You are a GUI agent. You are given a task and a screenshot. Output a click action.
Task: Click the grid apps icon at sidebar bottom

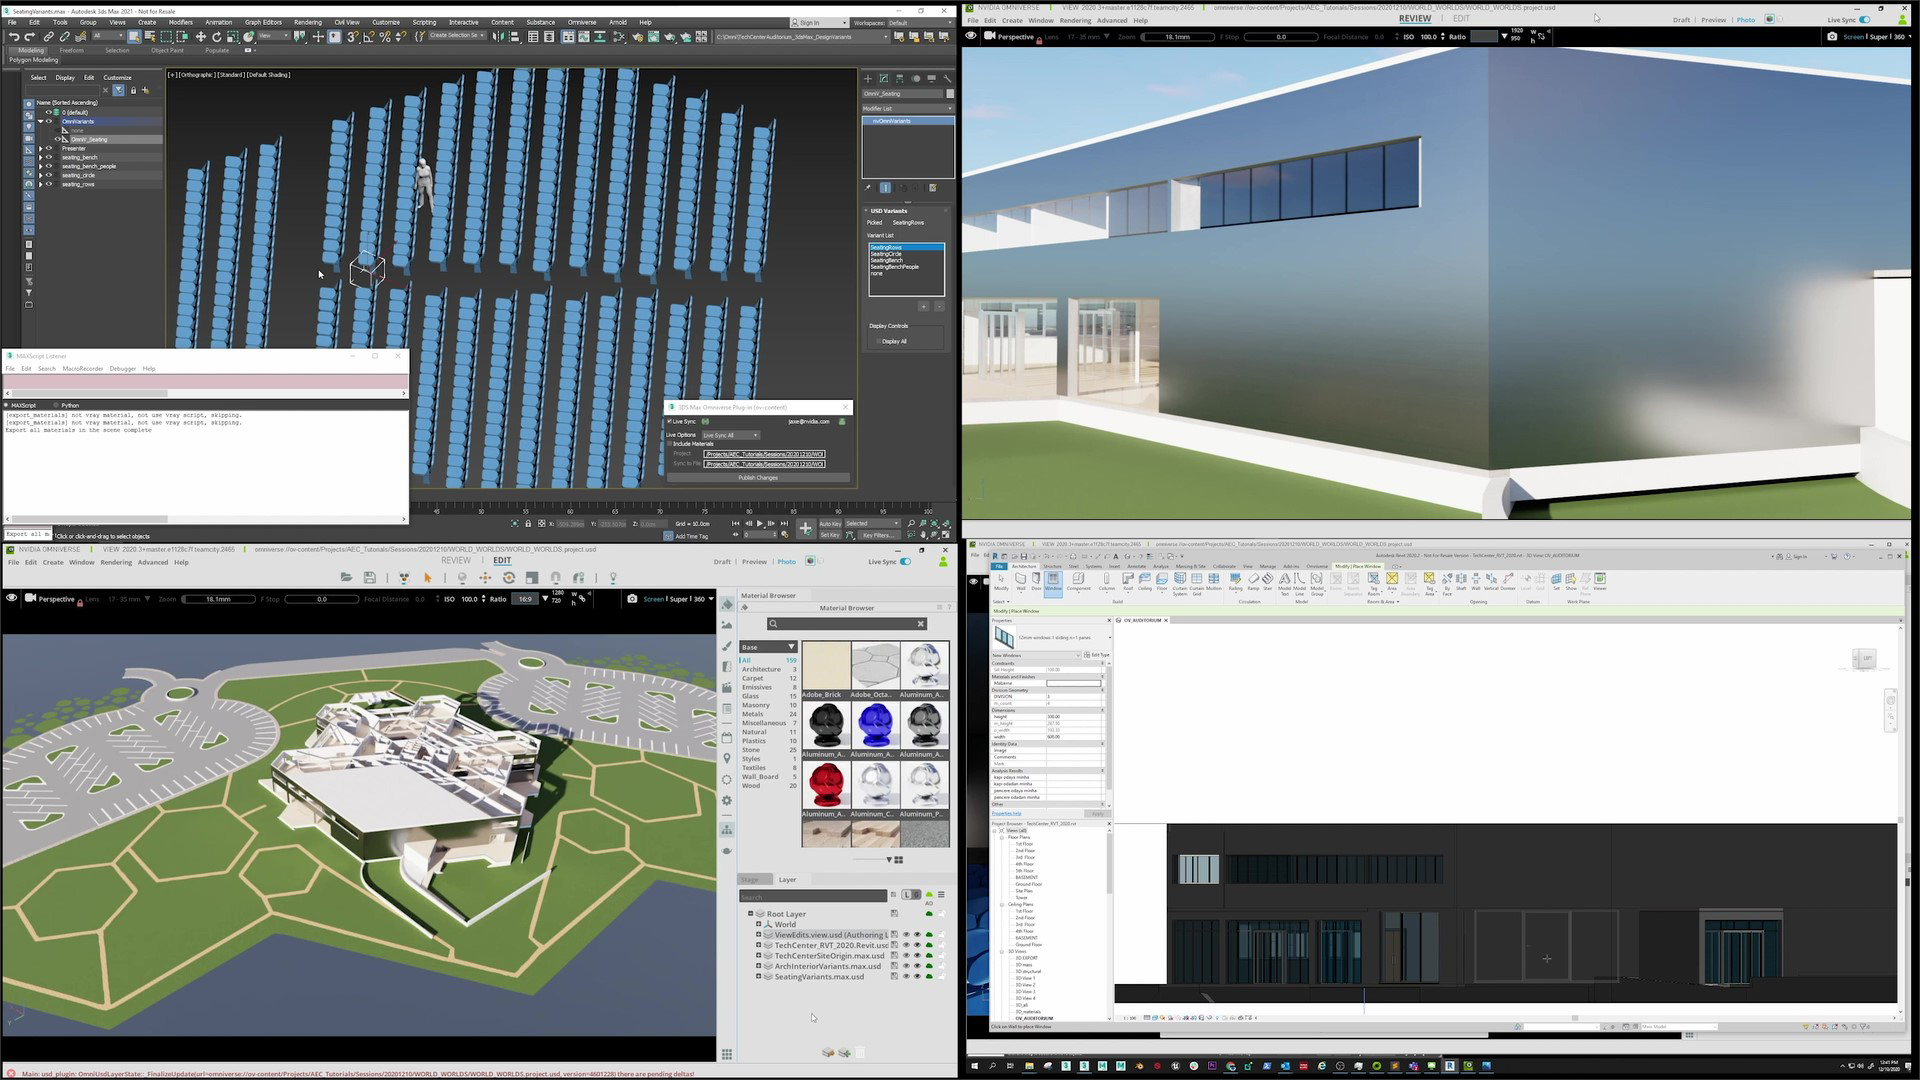pos(727,1054)
